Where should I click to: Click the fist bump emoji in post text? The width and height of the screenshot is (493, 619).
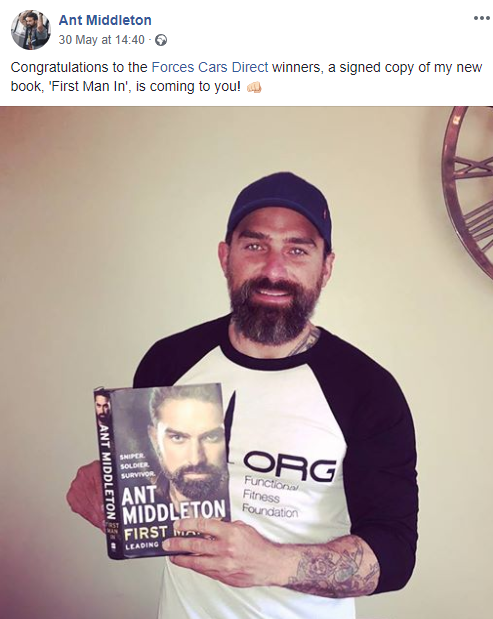(254, 87)
